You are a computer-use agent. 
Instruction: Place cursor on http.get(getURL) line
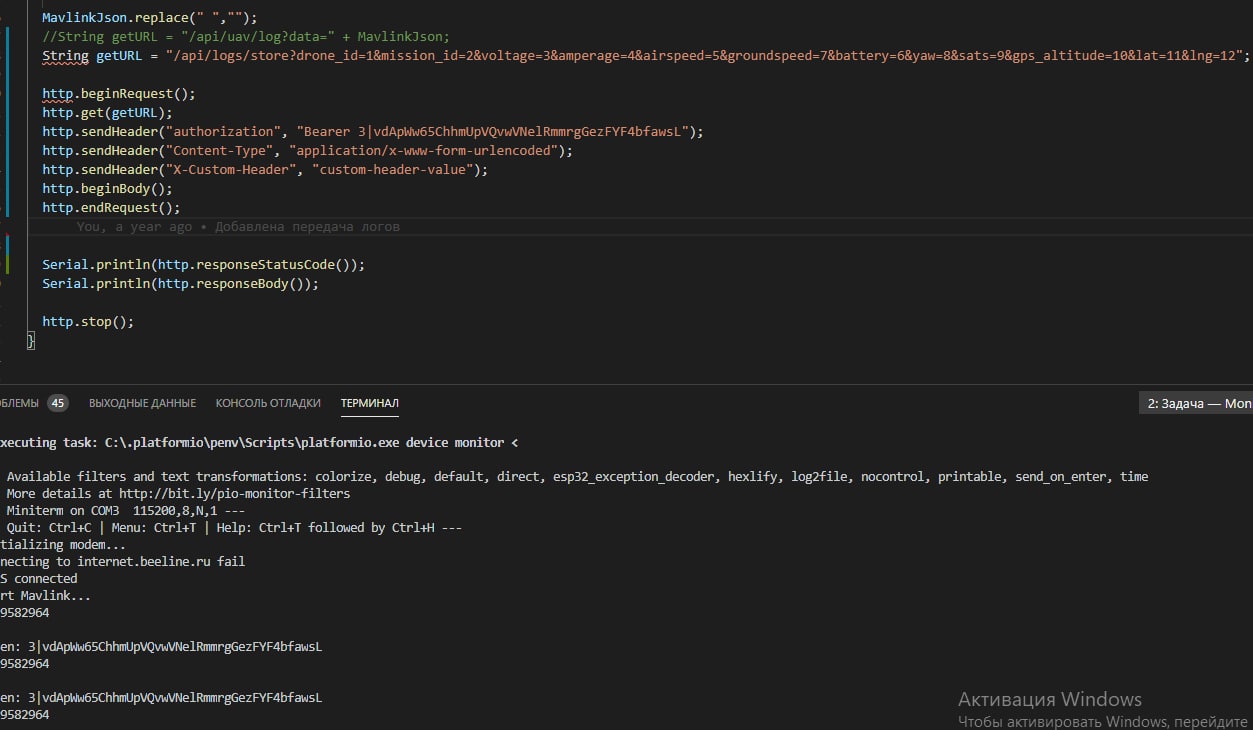[107, 112]
